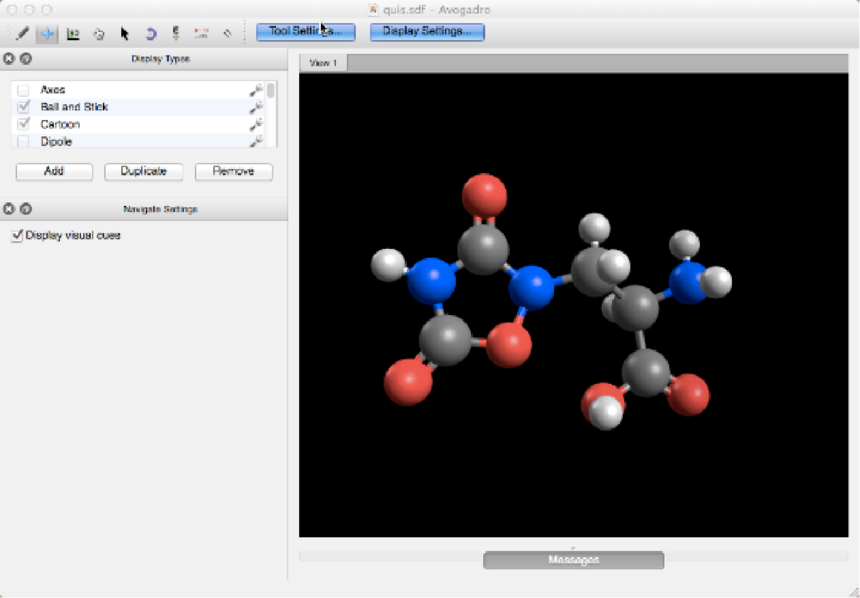Turn on the Dipole display type
The width and height of the screenshot is (860, 598).
tap(23, 142)
